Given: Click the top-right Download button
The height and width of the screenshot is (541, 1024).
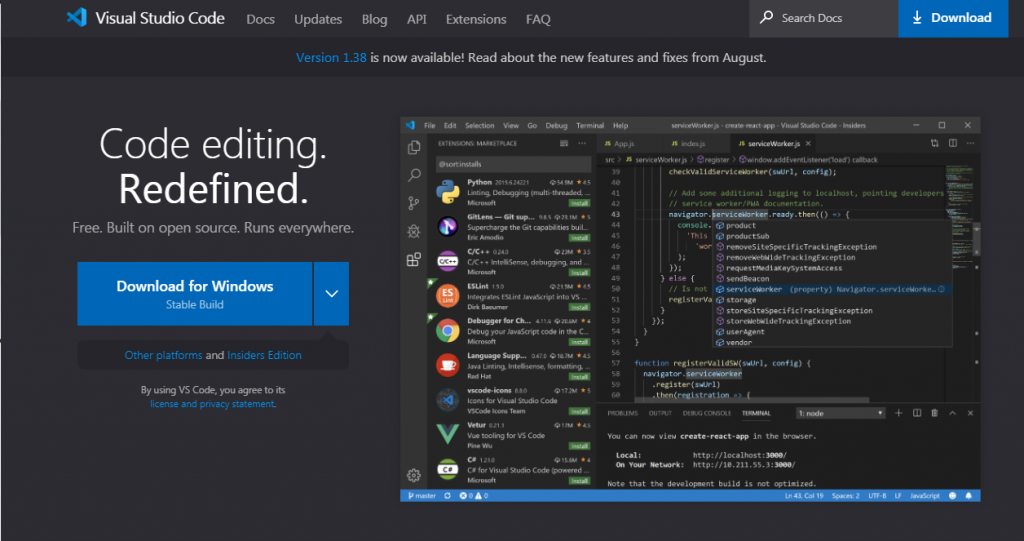Looking at the screenshot, I should [x=953, y=18].
